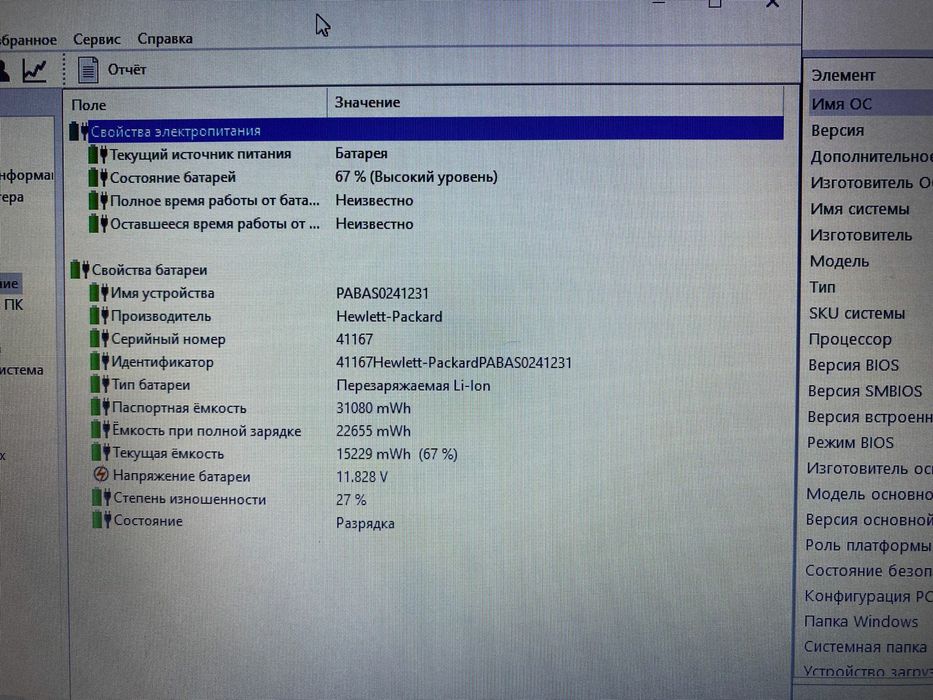Viewport: 933px width, 700px height.
Task: Click the Отчёт document icon
Action: point(88,70)
